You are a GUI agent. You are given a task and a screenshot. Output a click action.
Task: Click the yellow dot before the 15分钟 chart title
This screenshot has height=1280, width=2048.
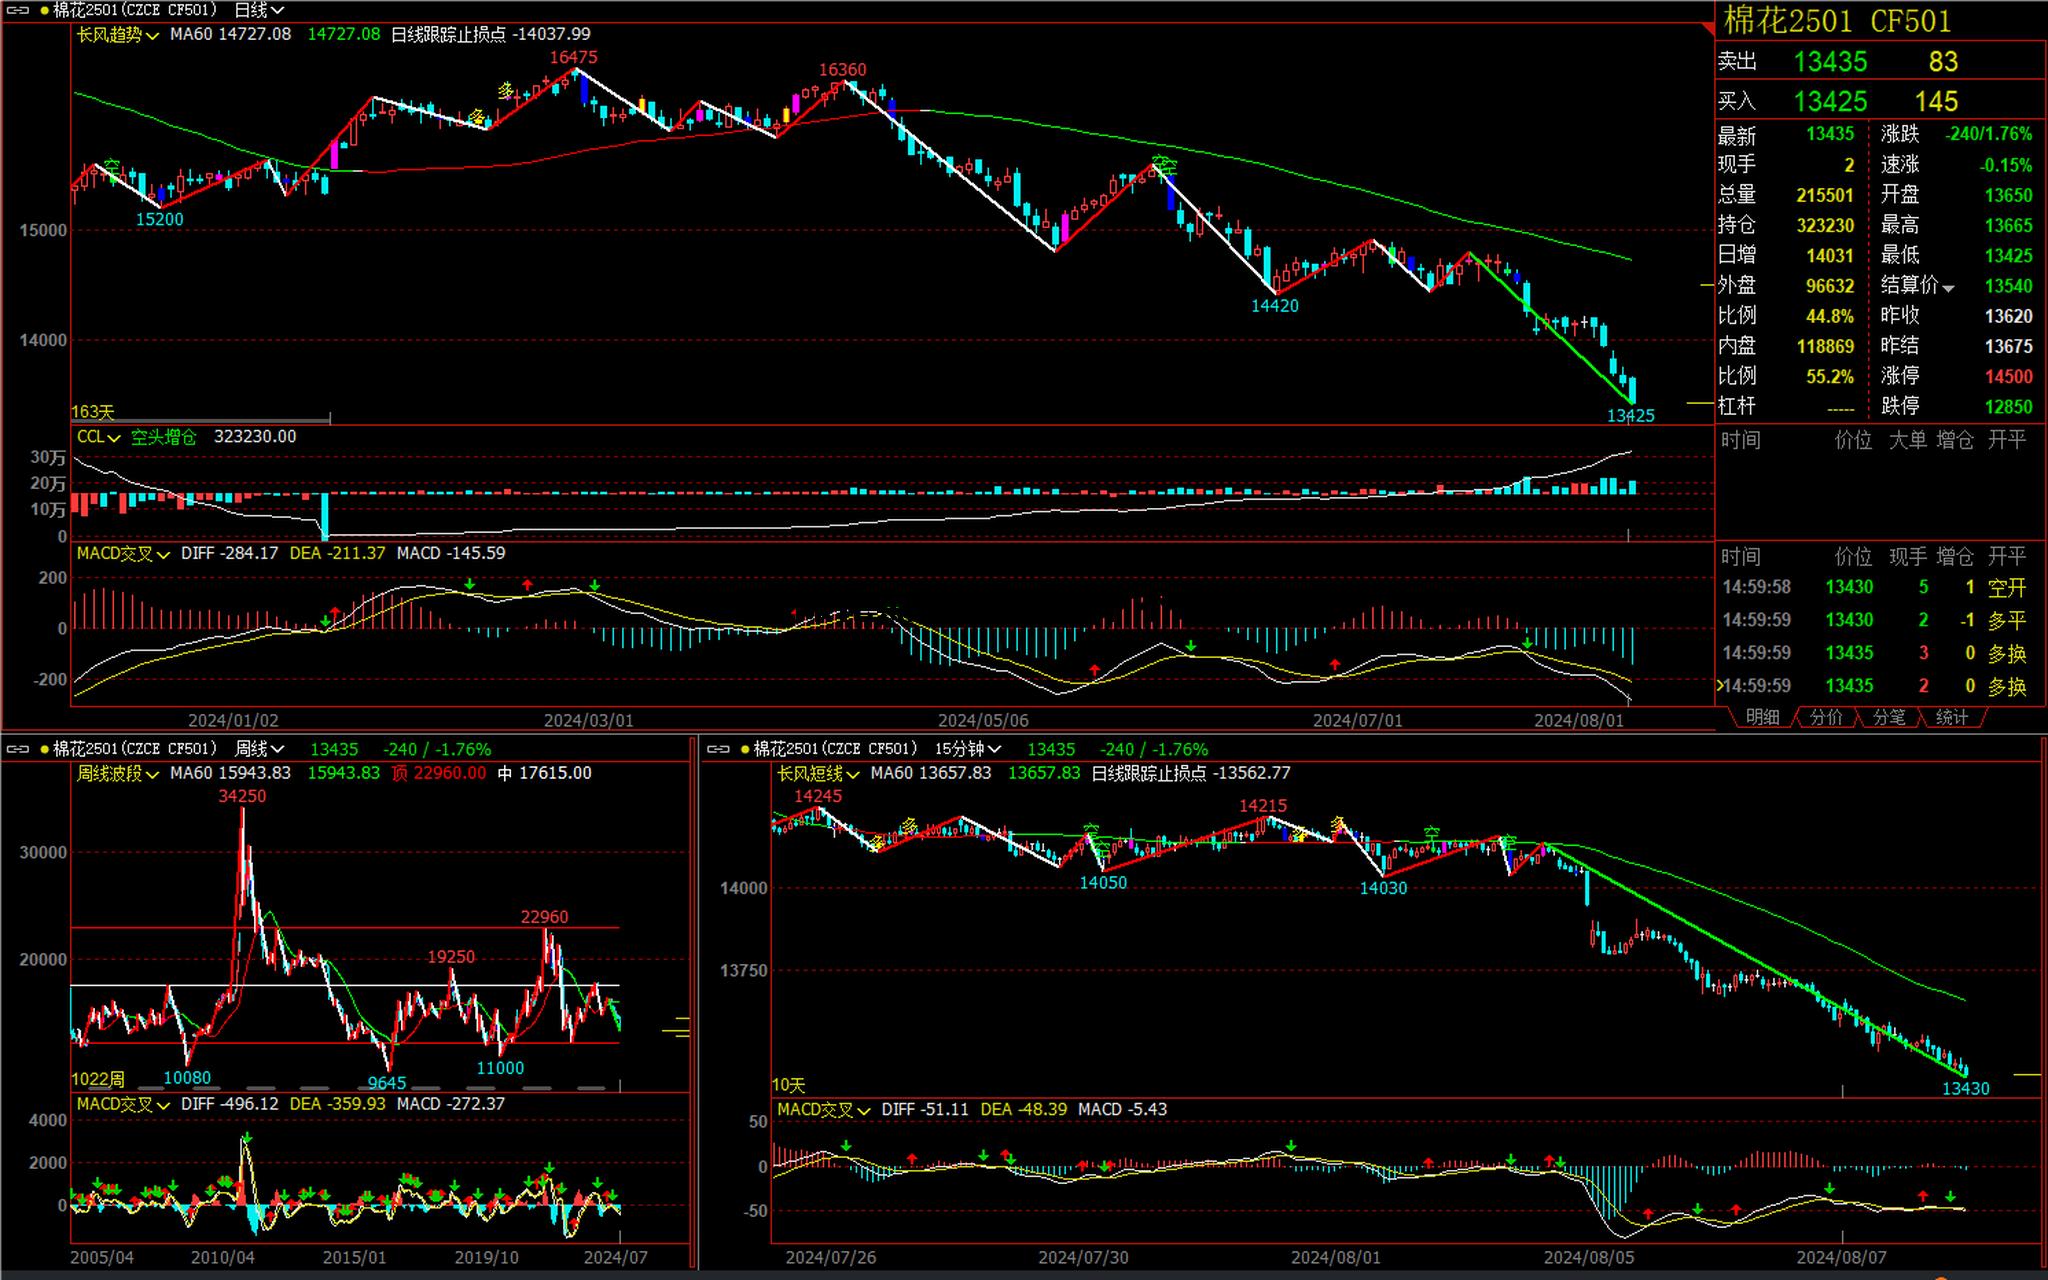click(744, 749)
